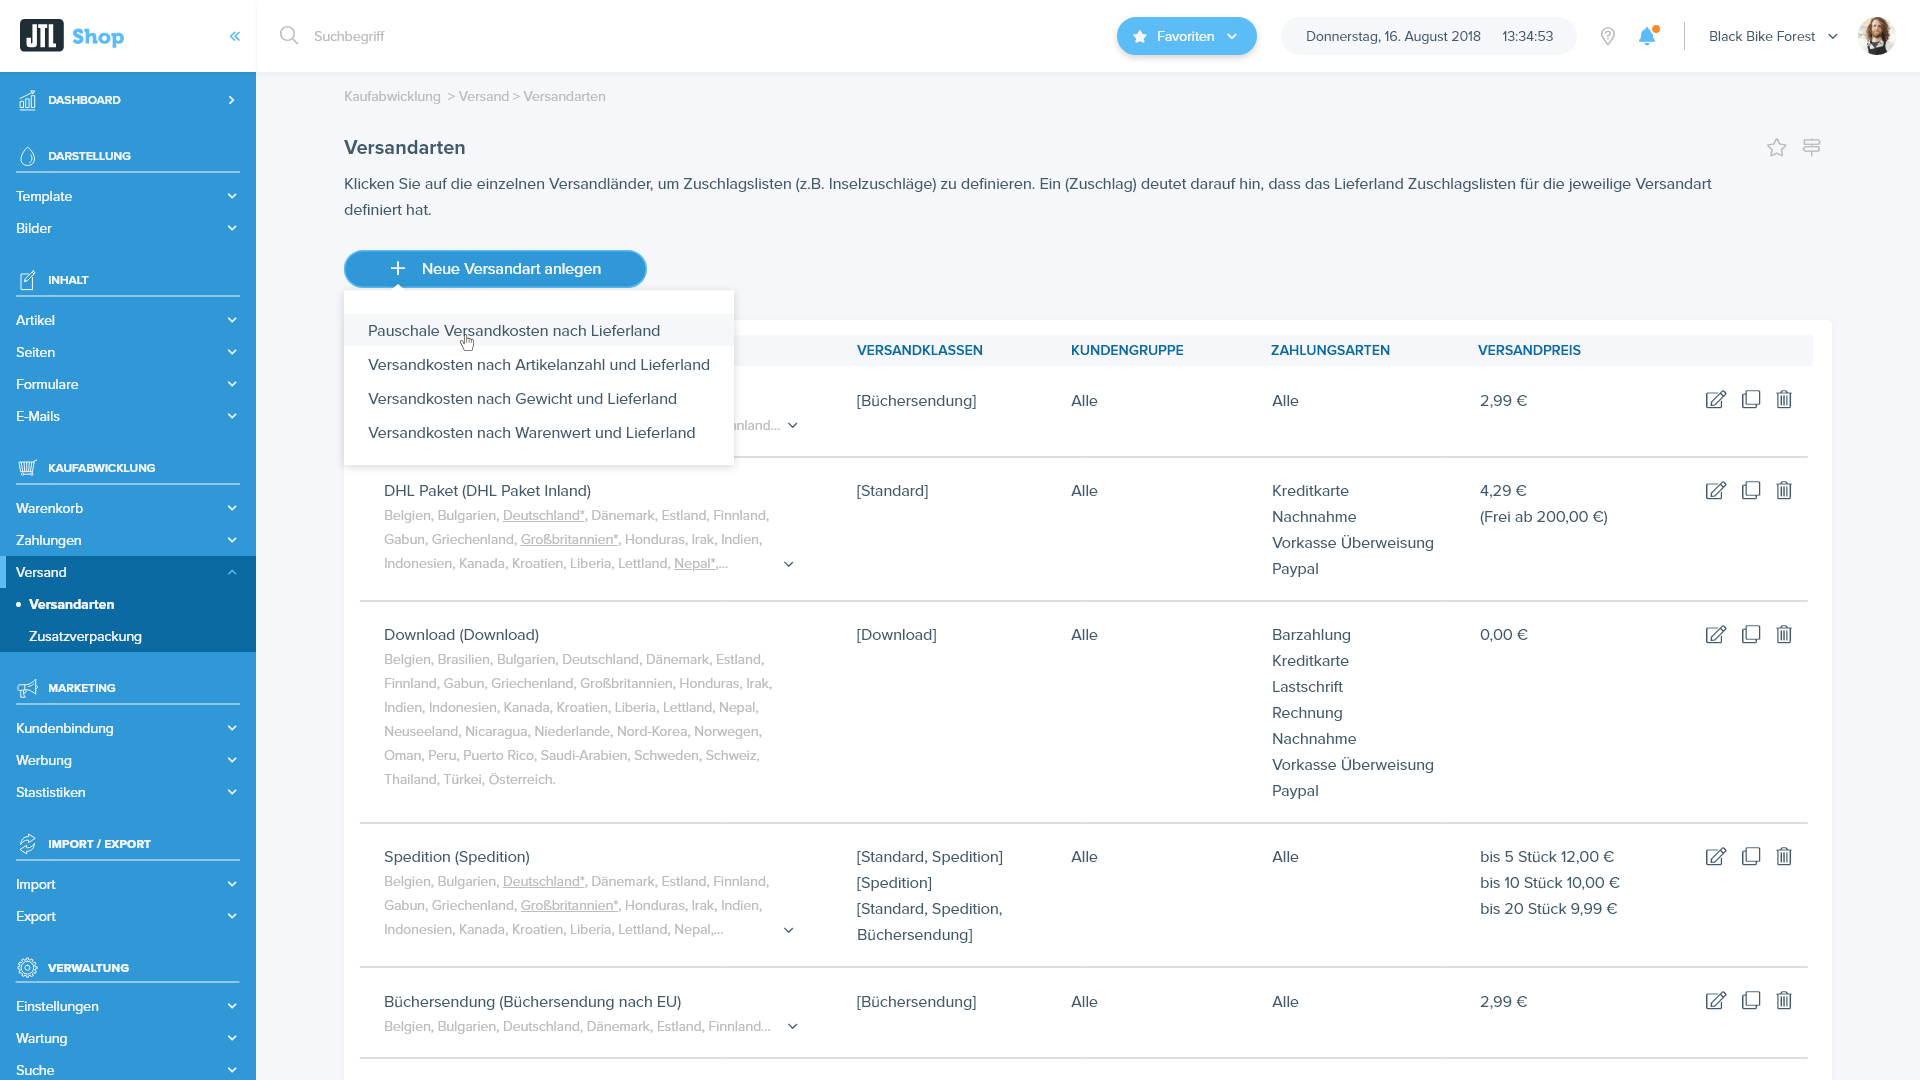
Task: Choose Versandkosten nach Gewicht und Lieferland
Action: [522, 399]
